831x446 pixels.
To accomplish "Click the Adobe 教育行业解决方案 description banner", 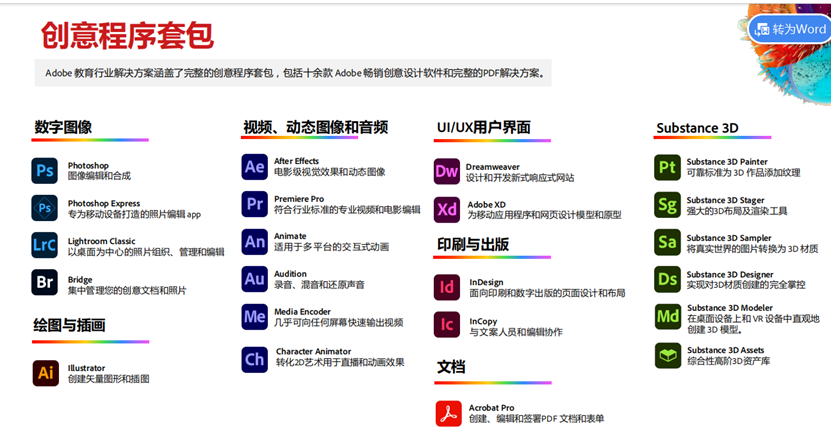I will pyautogui.click(x=293, y=73).
